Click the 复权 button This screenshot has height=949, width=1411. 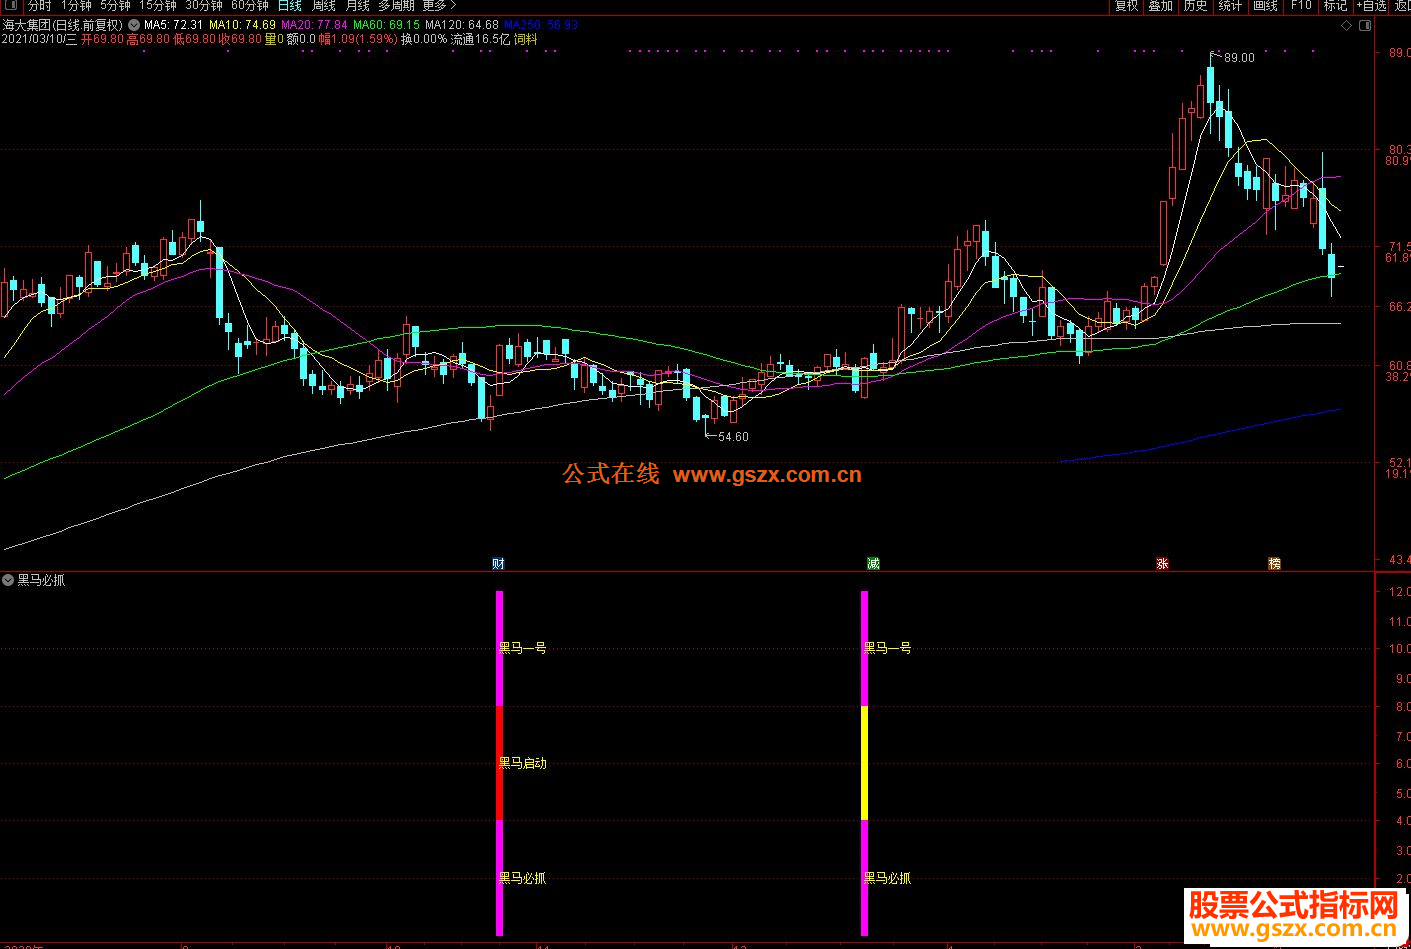click(x=1127, y=6)
